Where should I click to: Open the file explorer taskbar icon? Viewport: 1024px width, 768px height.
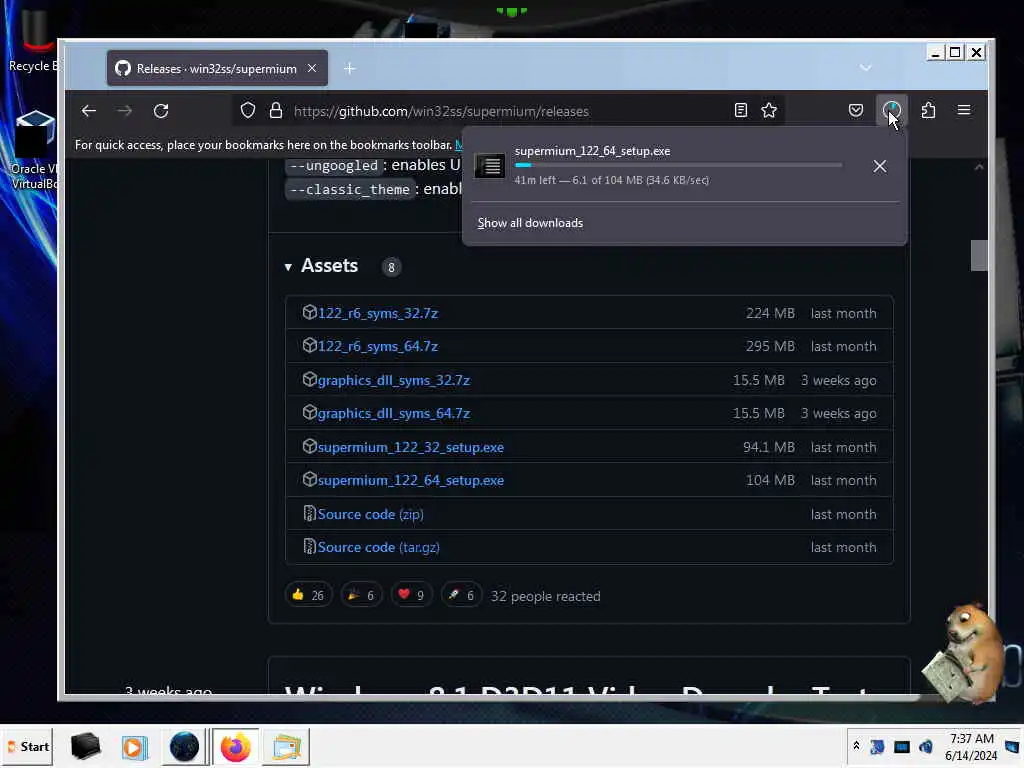click(x=286, y=747)
